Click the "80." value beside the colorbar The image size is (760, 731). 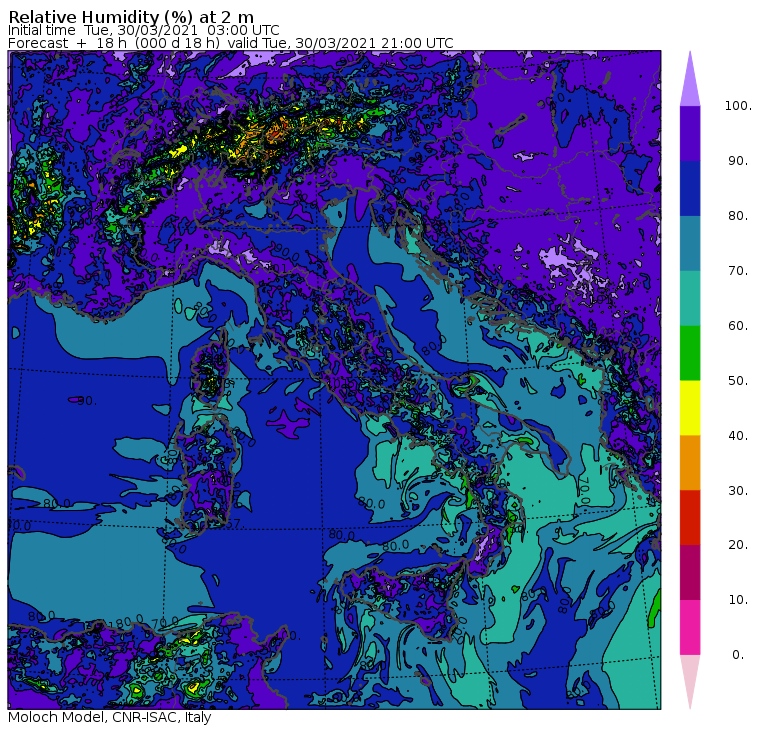(738, 216)
